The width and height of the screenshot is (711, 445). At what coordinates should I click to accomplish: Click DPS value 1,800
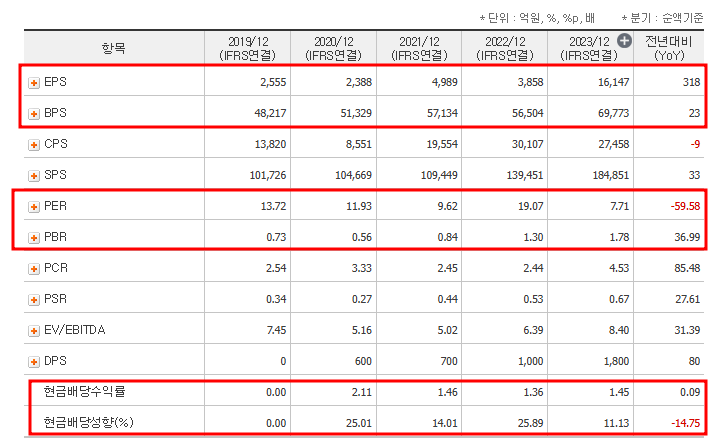pos(616,361)
